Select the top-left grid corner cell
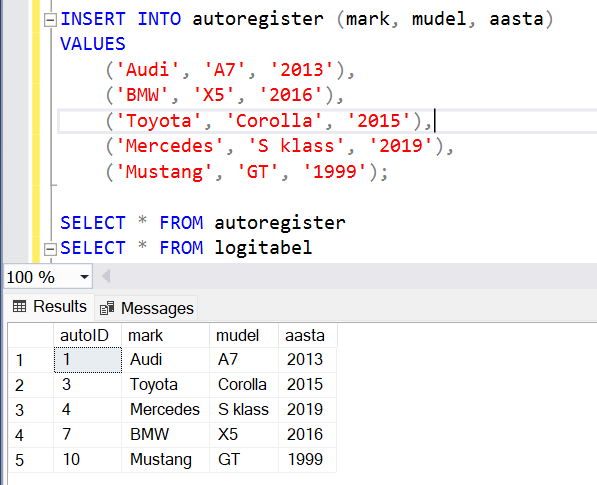The image size is (597, 485). pos(31,335)
